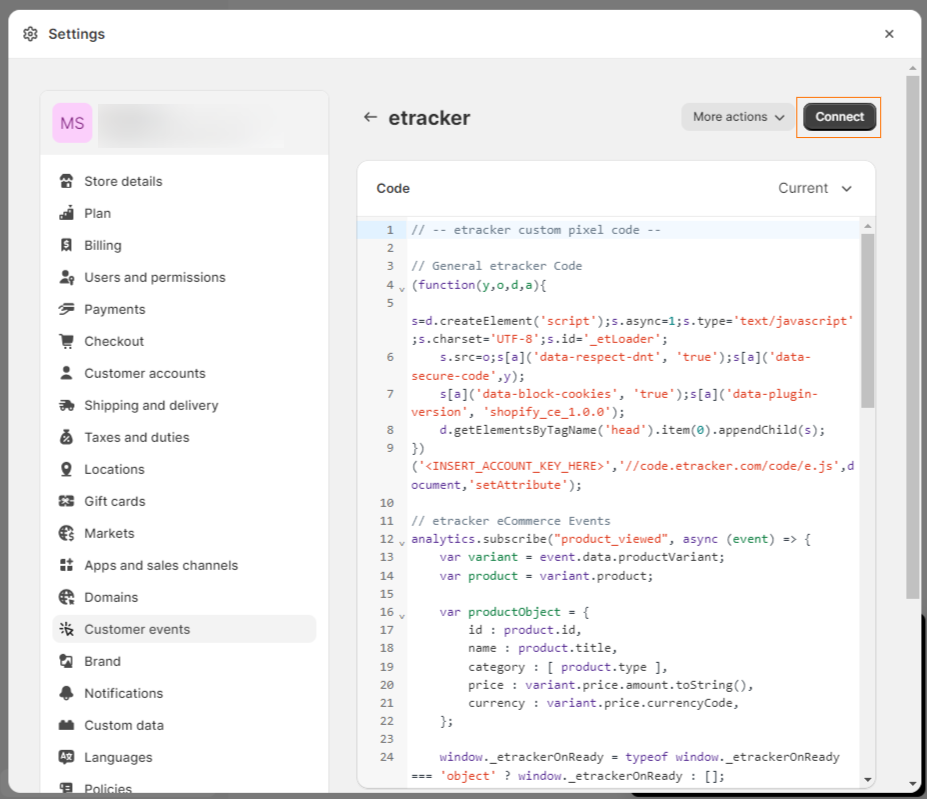
Task: Click the Connect button
Action: coord(839,117)
